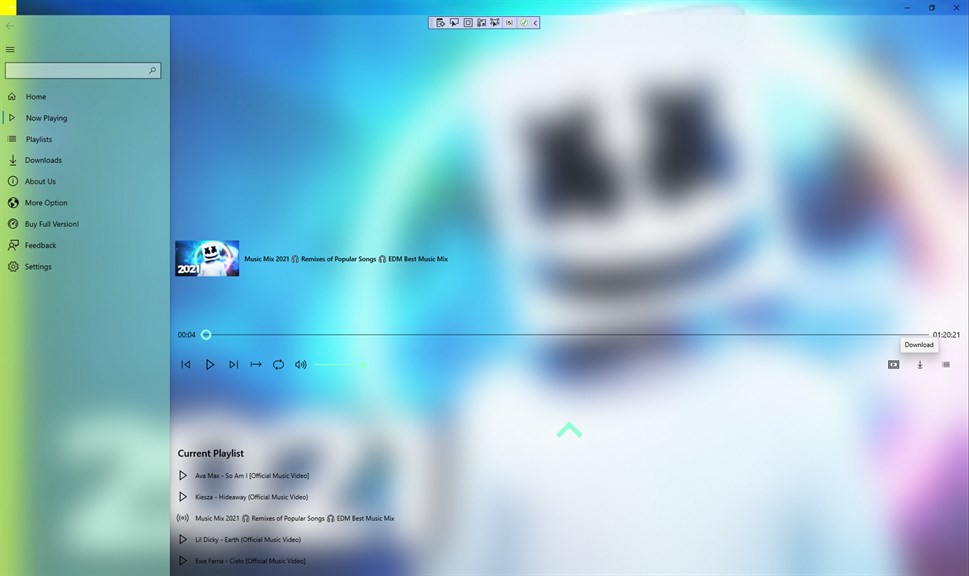This screenshot has height=576, width=969.
Task: Click the fifth debug toolbar pointer-nodes icon
Action: tap(495, 23)
